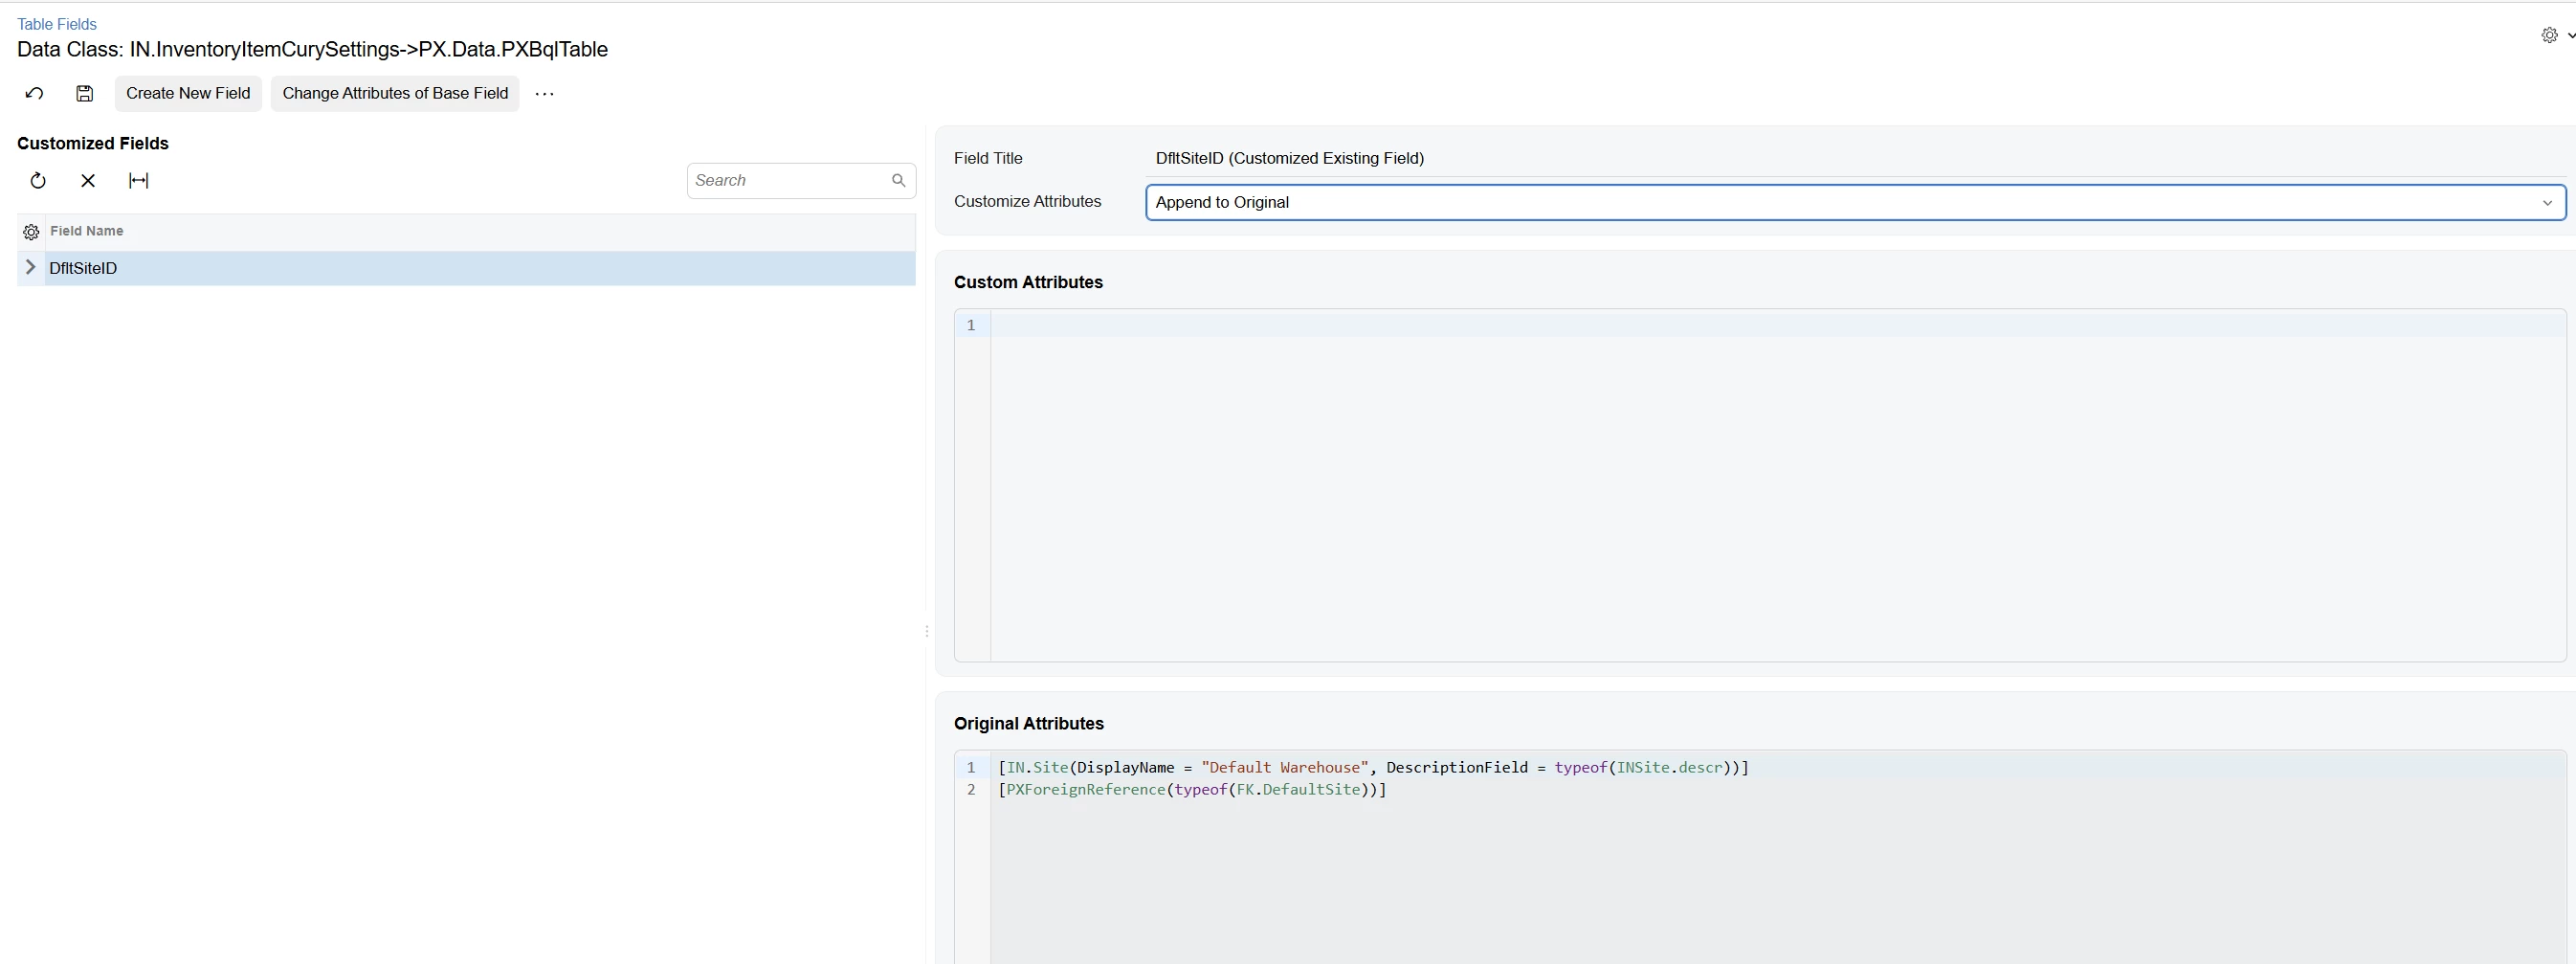Click the delete X icon in grid toolbar

point(88,180)
